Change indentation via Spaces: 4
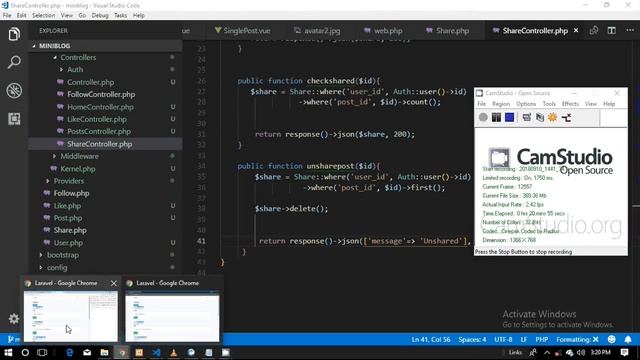The height and width of the screenshot is (360, 640). (472, 340)
